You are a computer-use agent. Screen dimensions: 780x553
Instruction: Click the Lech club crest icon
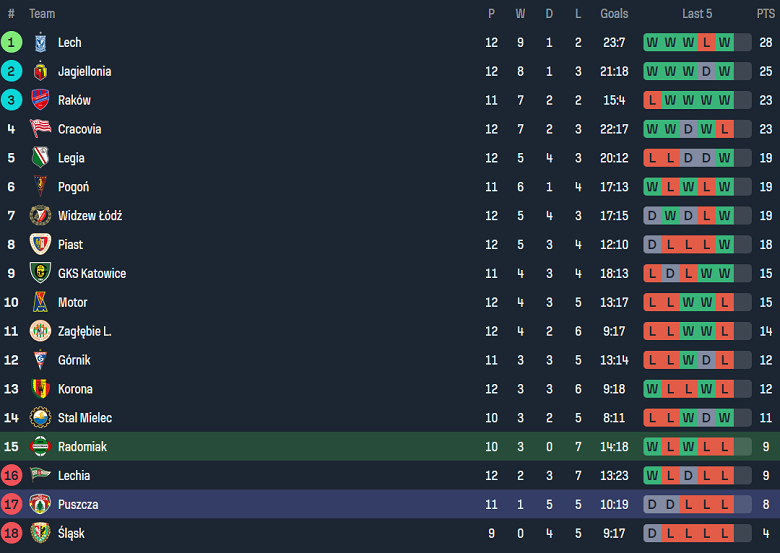tap(40, 42)
